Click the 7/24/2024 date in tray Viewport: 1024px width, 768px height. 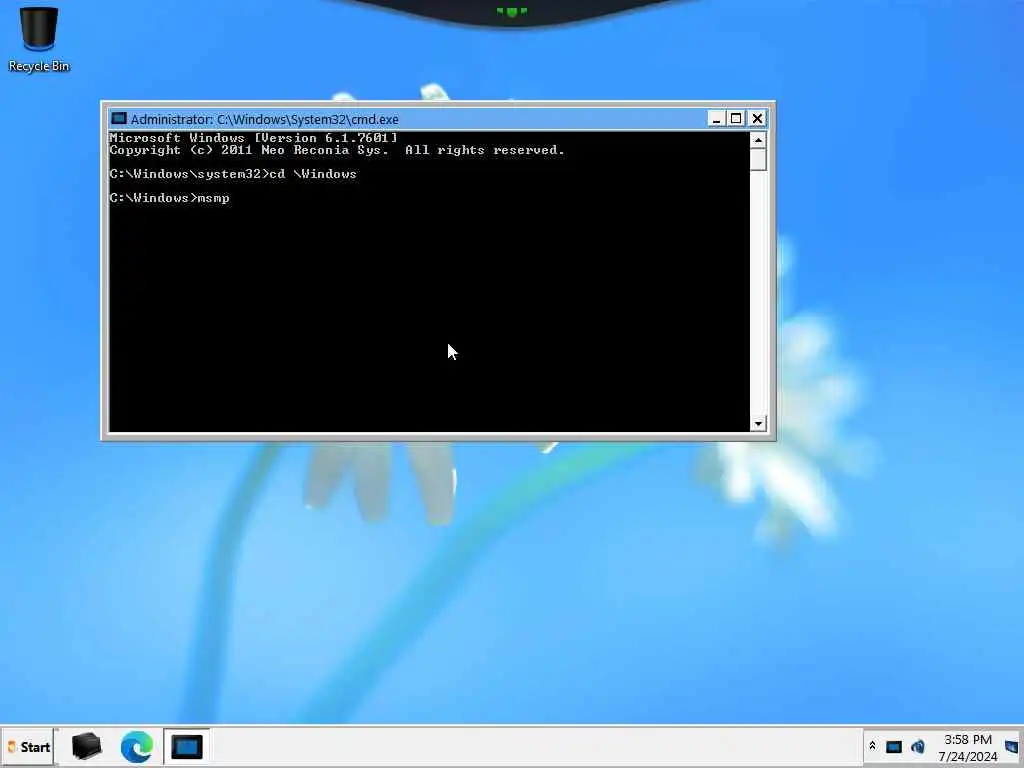967,756
